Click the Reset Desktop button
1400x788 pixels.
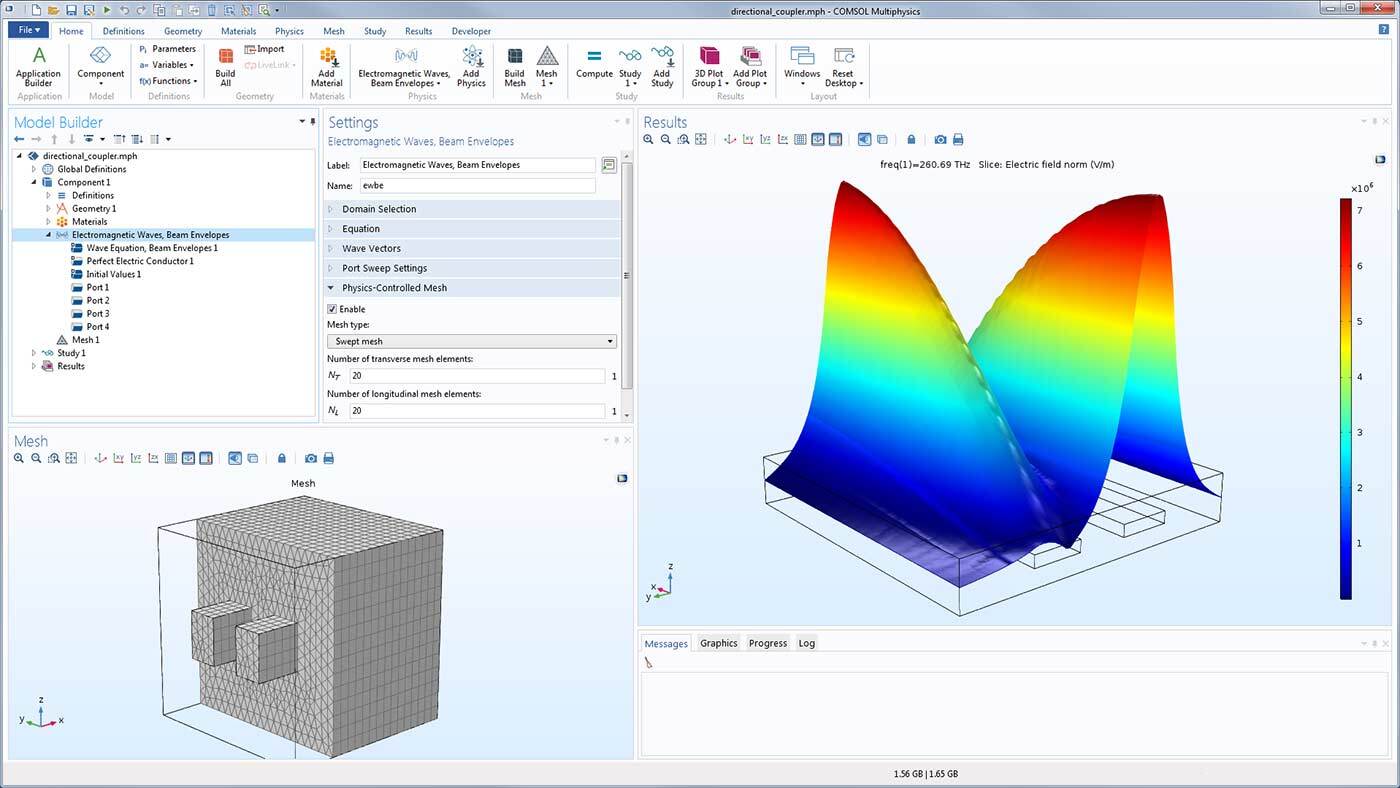[x=842, y=66]
